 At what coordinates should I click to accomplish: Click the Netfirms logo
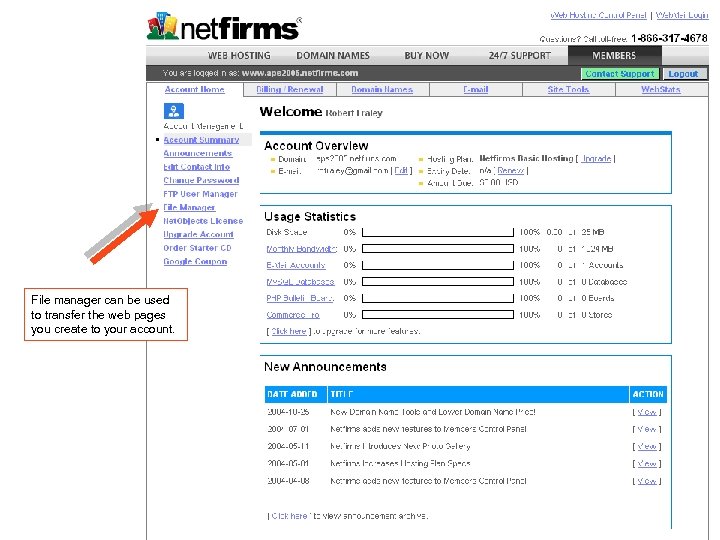tap(224, 27)
